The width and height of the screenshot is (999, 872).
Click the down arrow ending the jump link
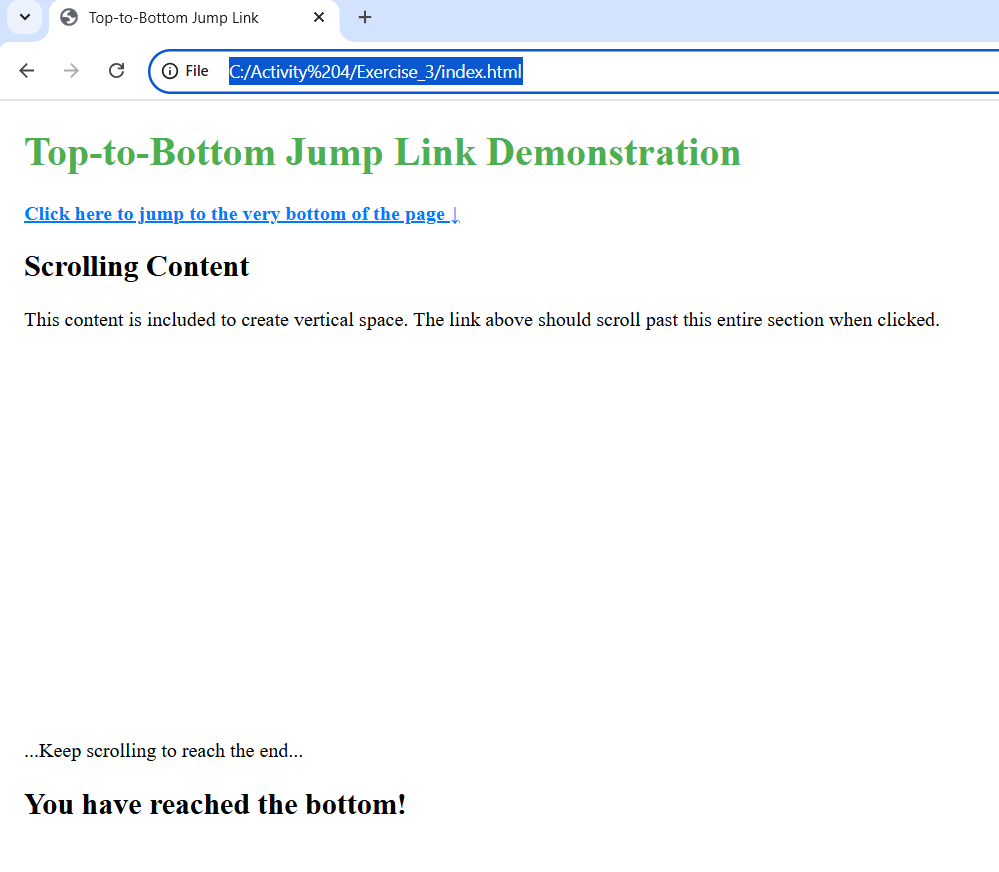[455, 214]
